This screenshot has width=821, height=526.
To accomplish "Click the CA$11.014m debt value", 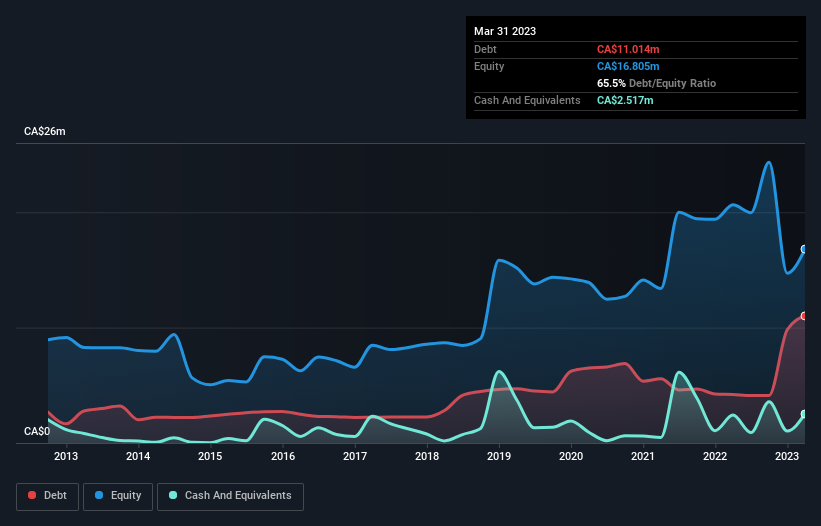I will (628, 49).
